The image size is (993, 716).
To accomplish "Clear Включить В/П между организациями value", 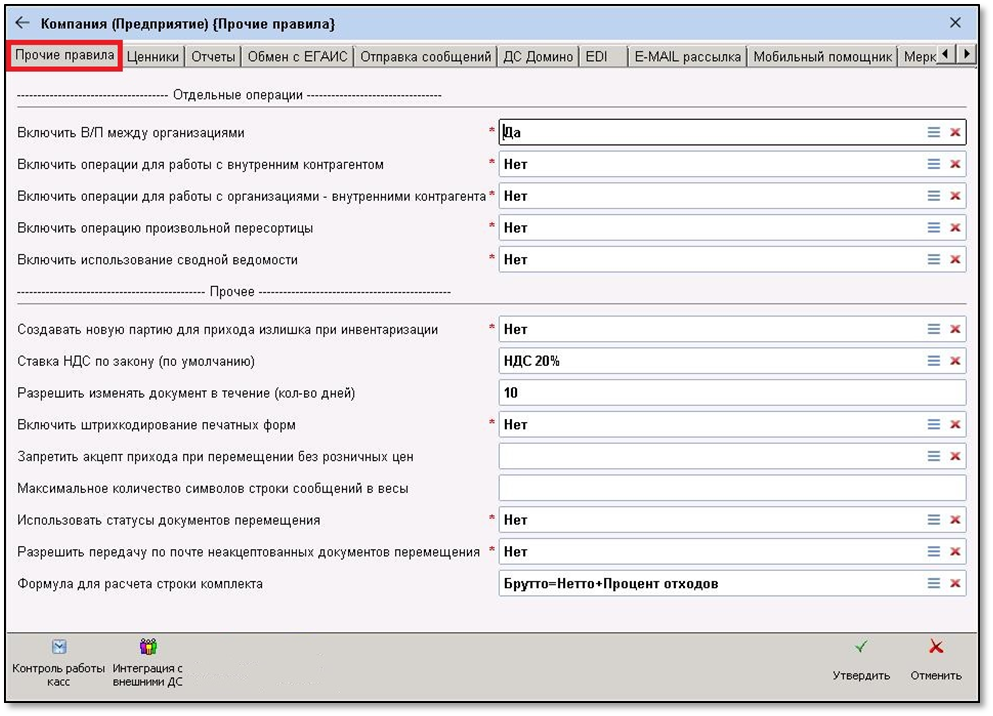I will click(x=955, y=132).
